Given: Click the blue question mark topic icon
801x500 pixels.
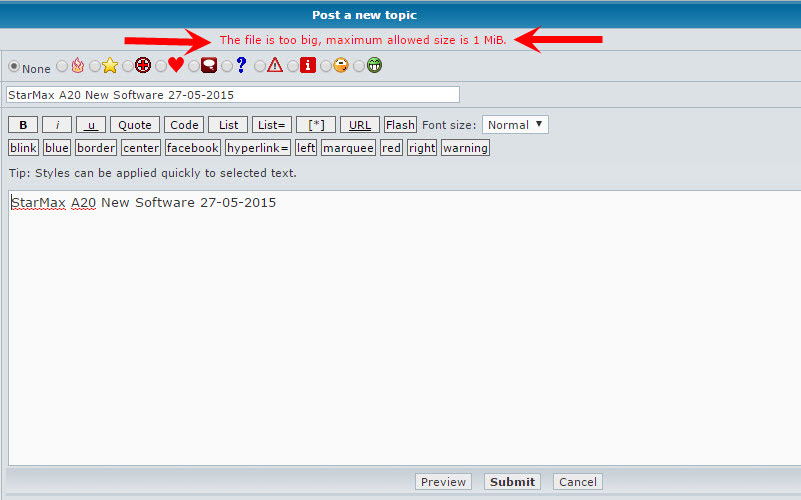Looking at the screenshot, I should point(242,65).
